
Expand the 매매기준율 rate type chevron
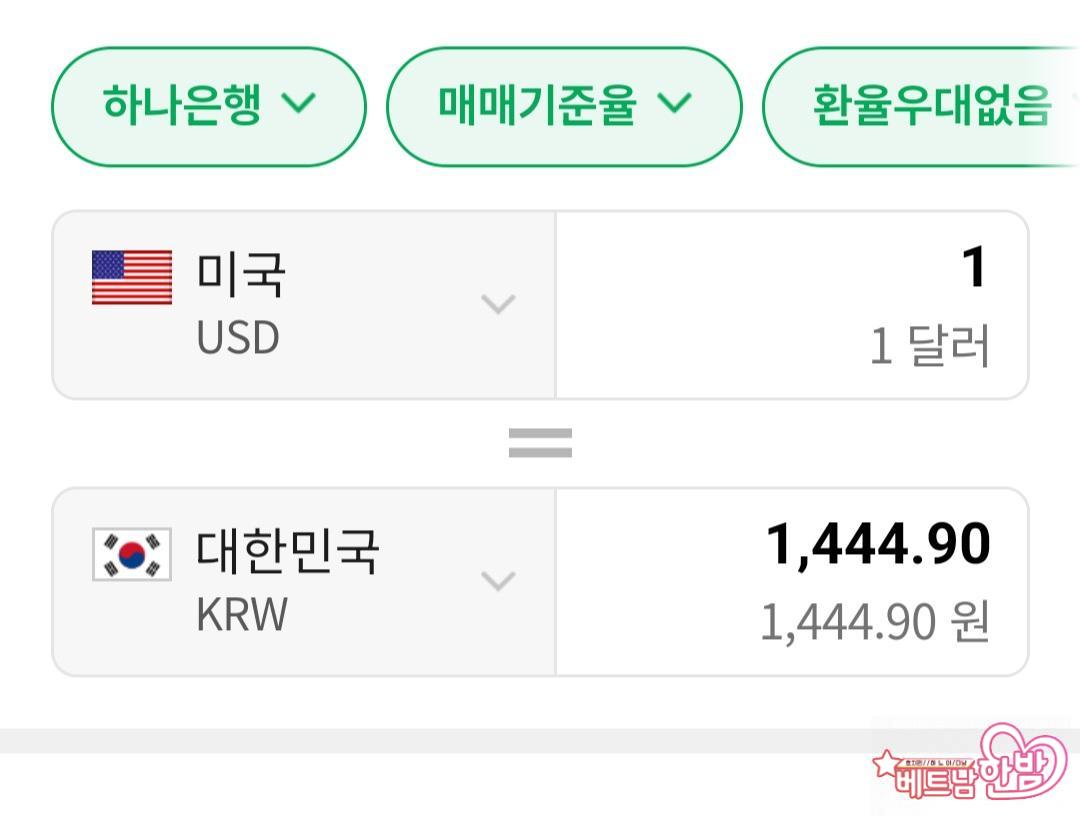(x=675, y=103)
